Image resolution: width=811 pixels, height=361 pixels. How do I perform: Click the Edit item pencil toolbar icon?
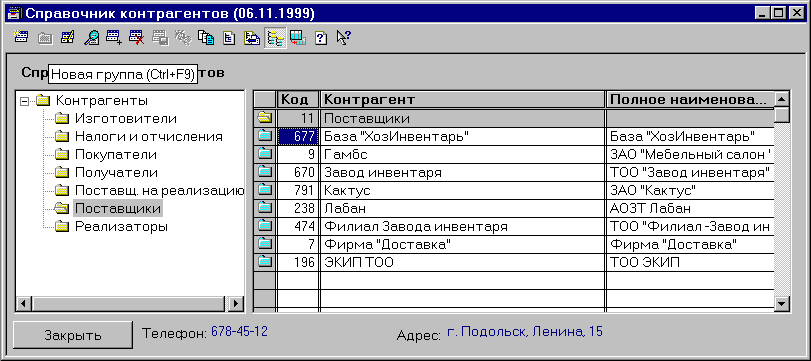(x=68, y=38)
